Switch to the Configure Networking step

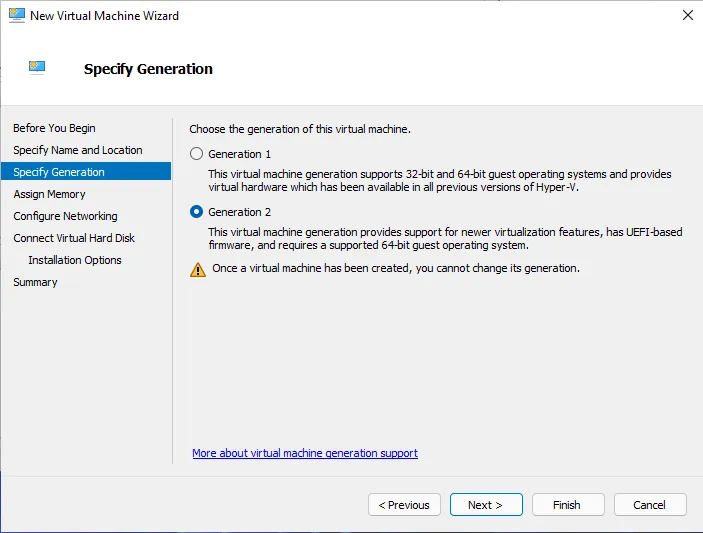65,216
